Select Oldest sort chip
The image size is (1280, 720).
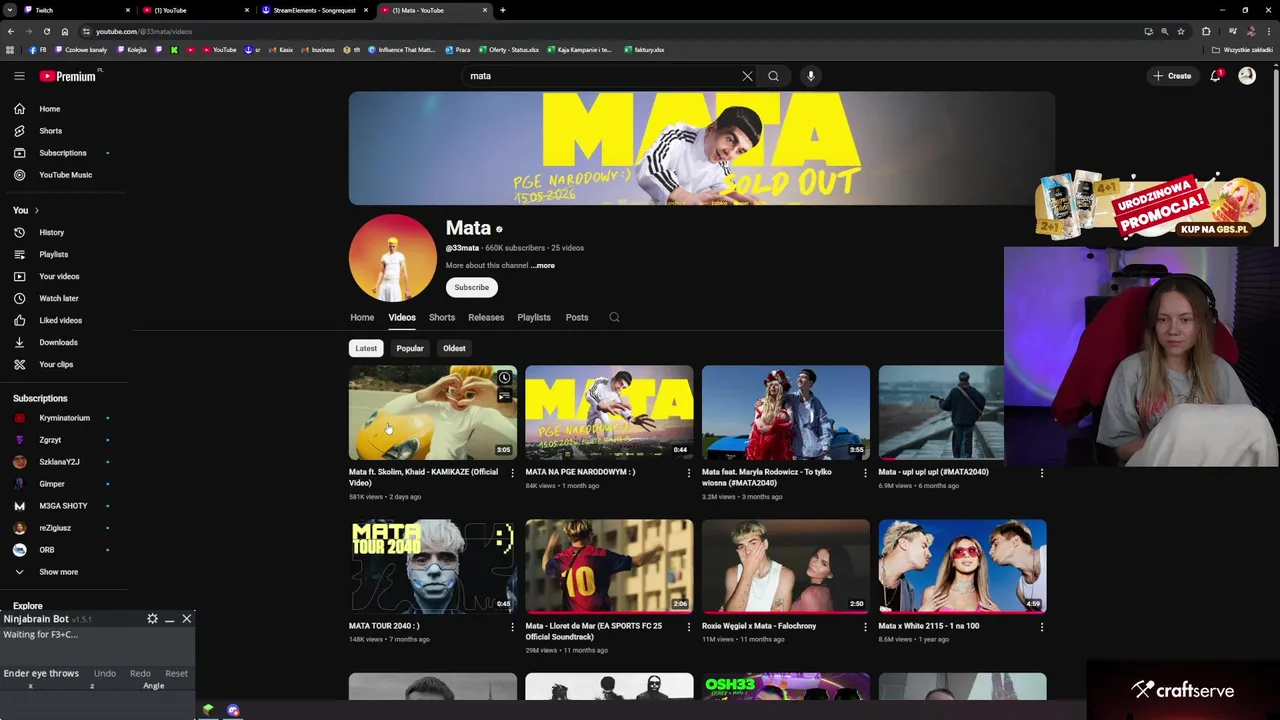coord(454,348)
